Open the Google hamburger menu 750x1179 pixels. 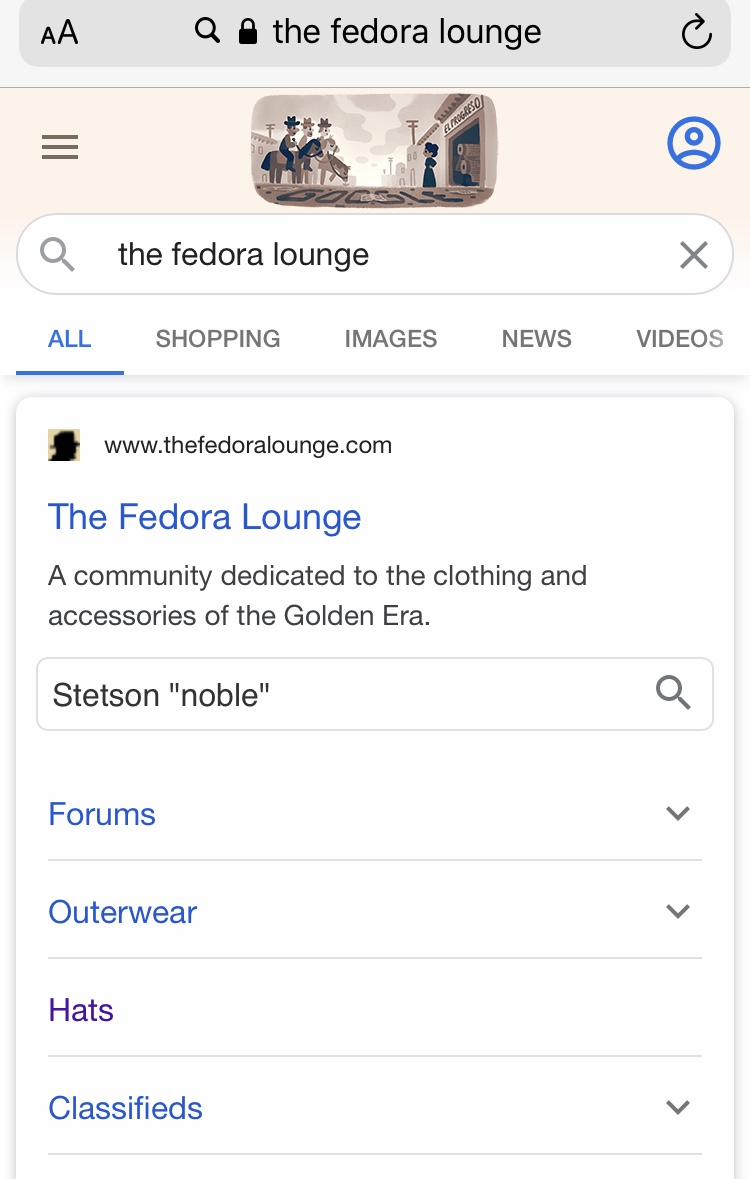60,147
